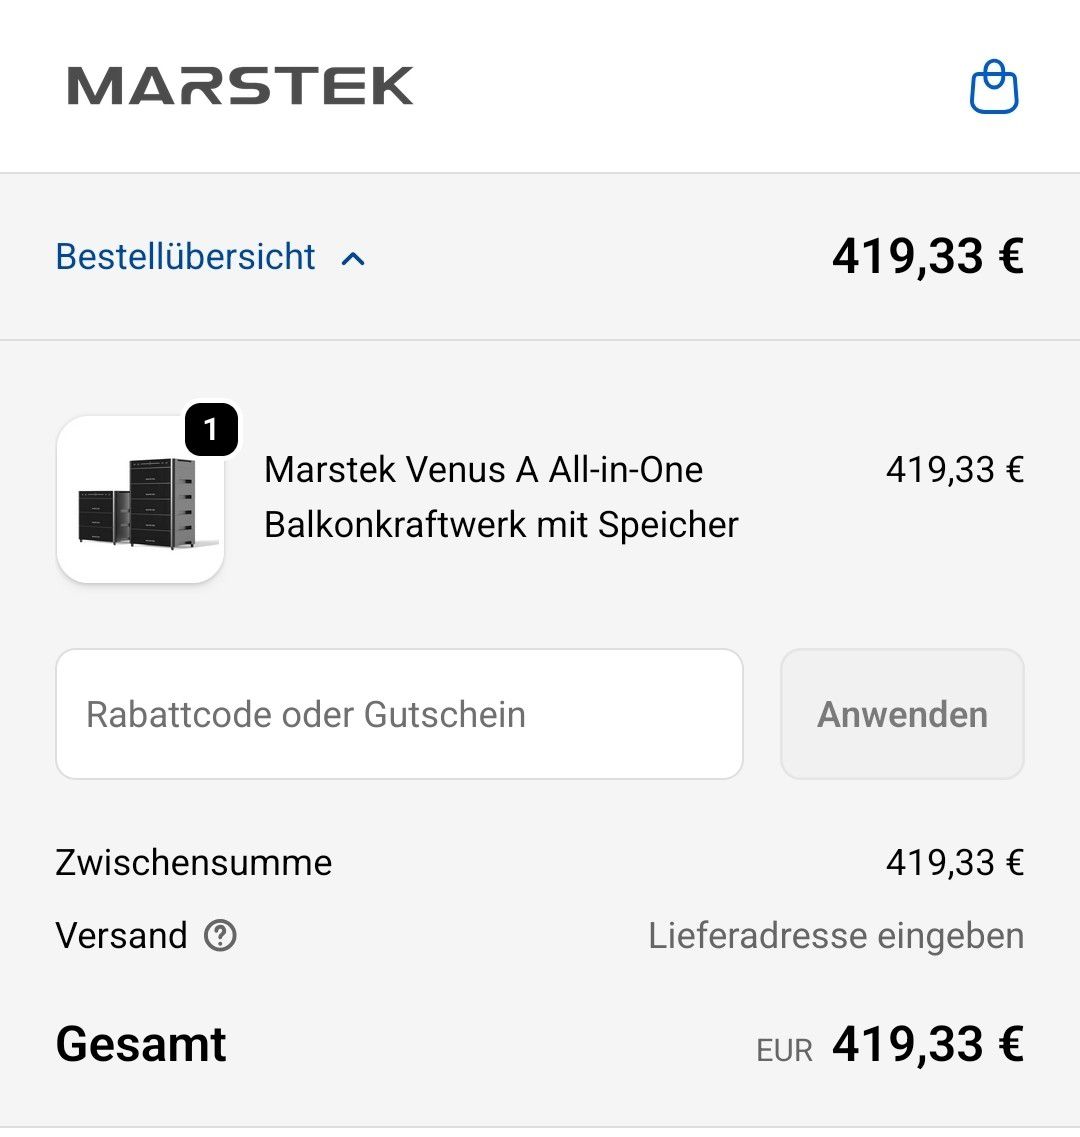The width and height of the screenshot is (1080, 1137).
Task: Click the Versand label
Action: pyautogui.click(x=122, y=936)
